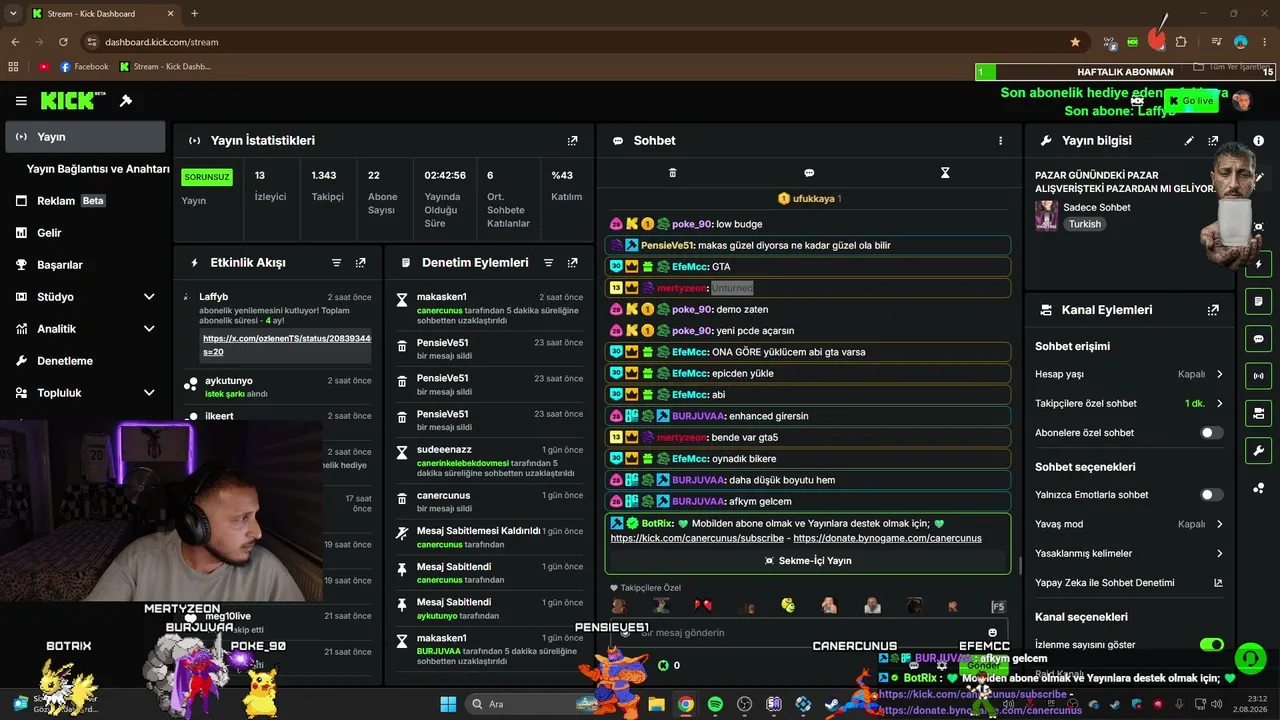Open Hesap yaşı setting chevron
Screen dimensions: 1280x720
1219,374
